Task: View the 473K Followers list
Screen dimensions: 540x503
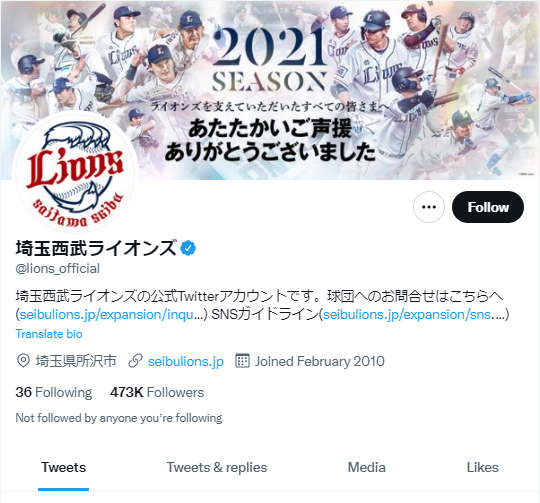Action: click(157, 392)
